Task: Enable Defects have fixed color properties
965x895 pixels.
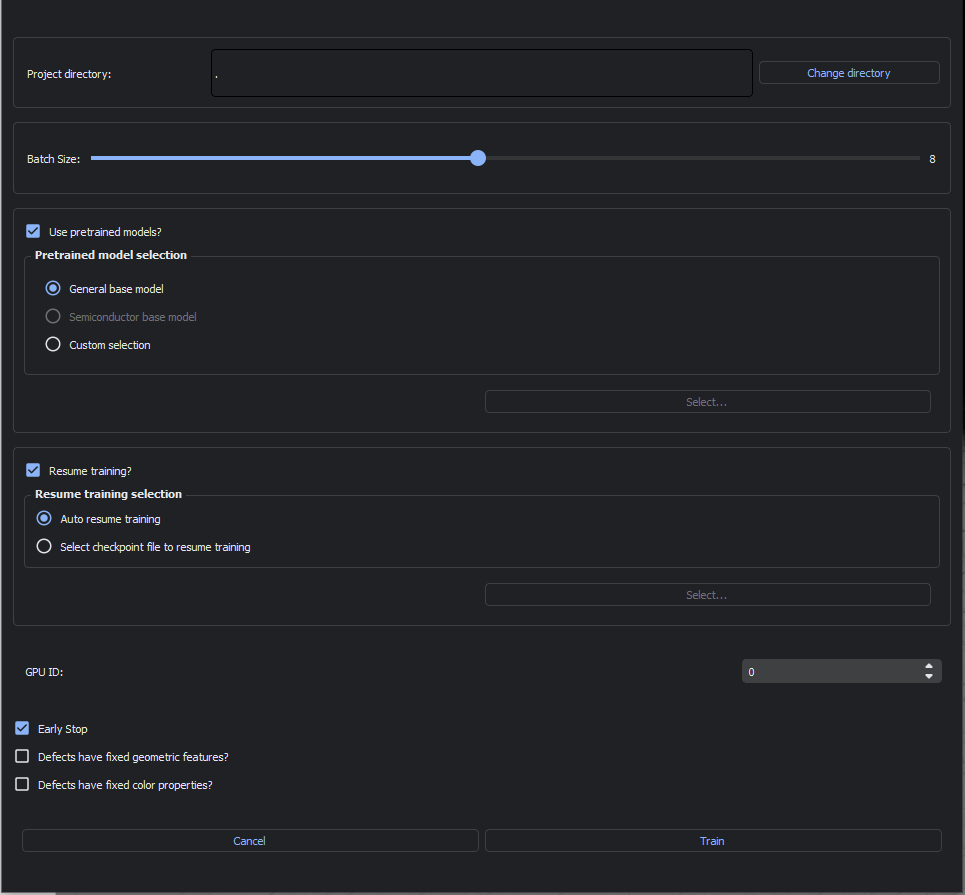Action: point(22,785)
